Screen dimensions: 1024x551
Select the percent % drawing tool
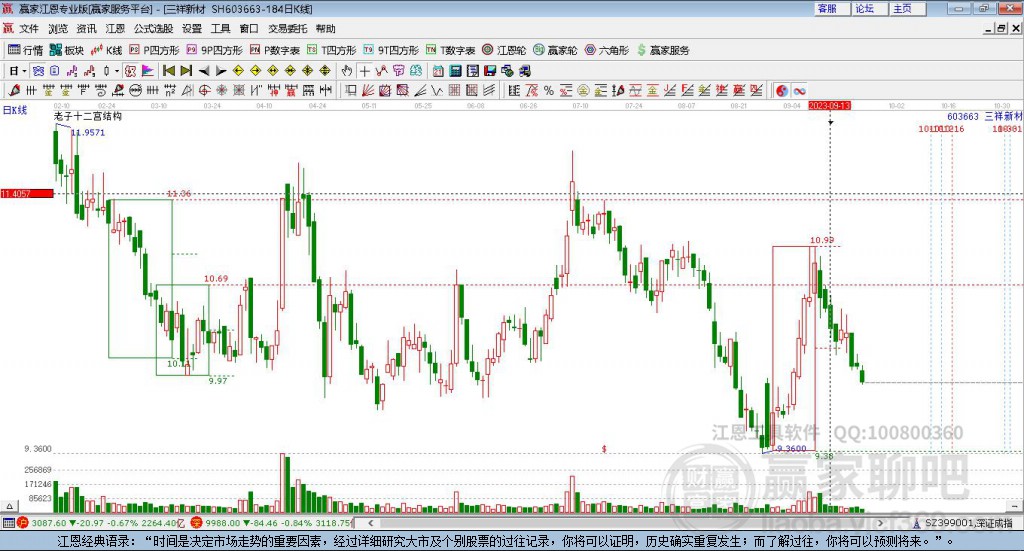tap(549, 91)
